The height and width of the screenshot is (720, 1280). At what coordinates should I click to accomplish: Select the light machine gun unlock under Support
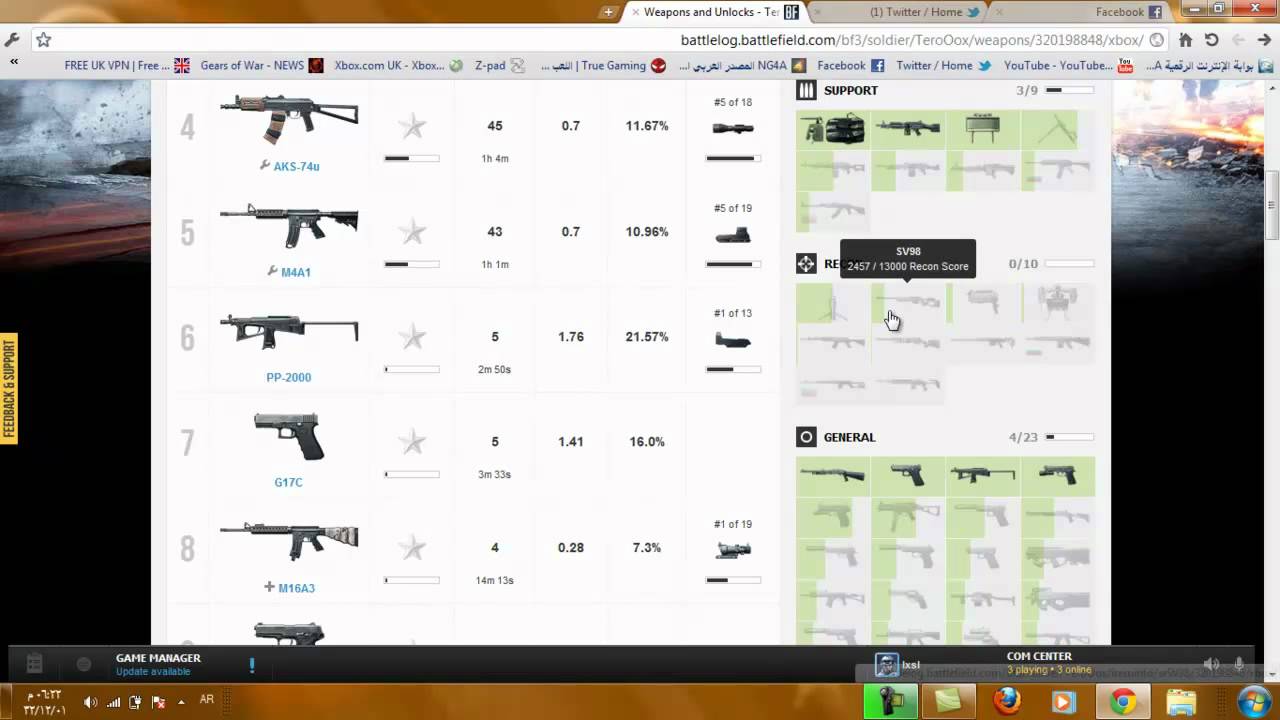tap(908, 129)
